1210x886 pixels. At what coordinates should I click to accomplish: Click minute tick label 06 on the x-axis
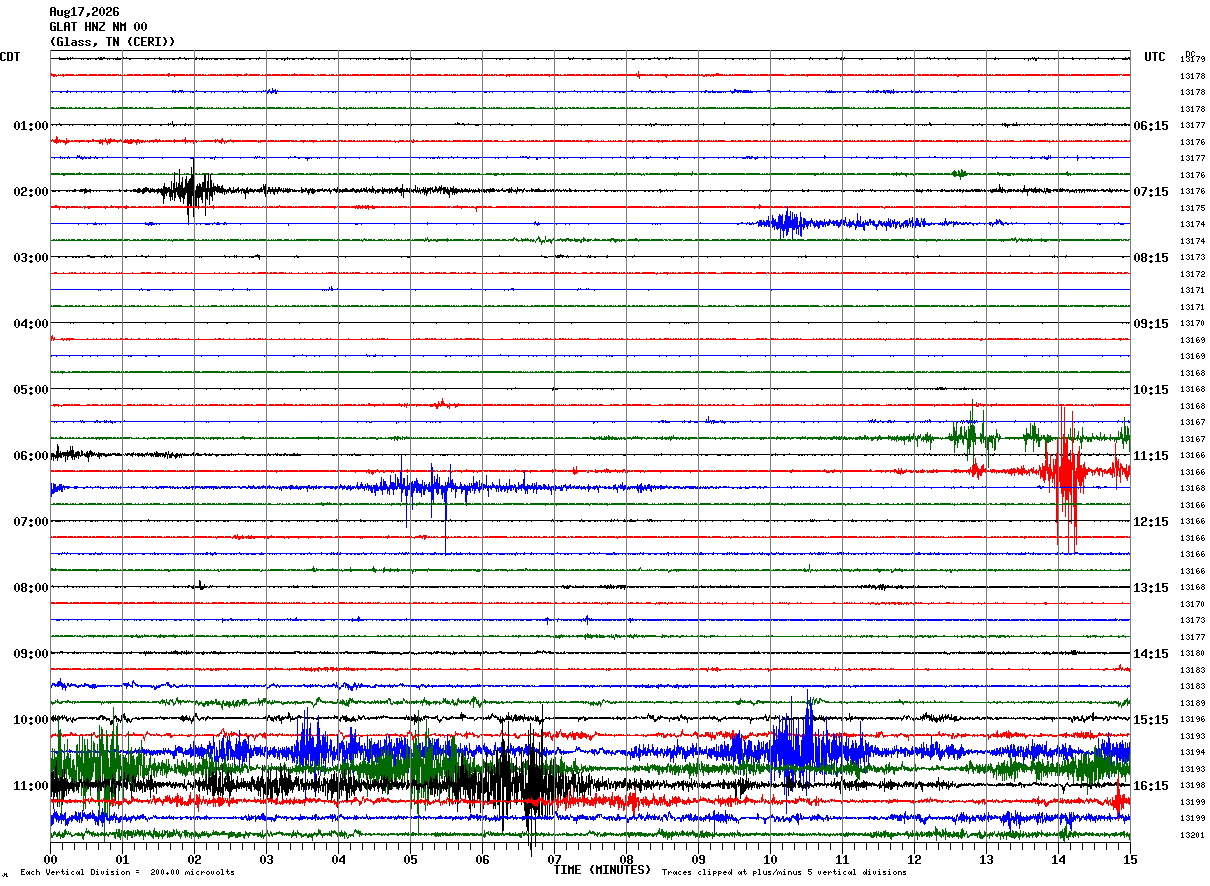pyautogui.click(x=482, y=859)
